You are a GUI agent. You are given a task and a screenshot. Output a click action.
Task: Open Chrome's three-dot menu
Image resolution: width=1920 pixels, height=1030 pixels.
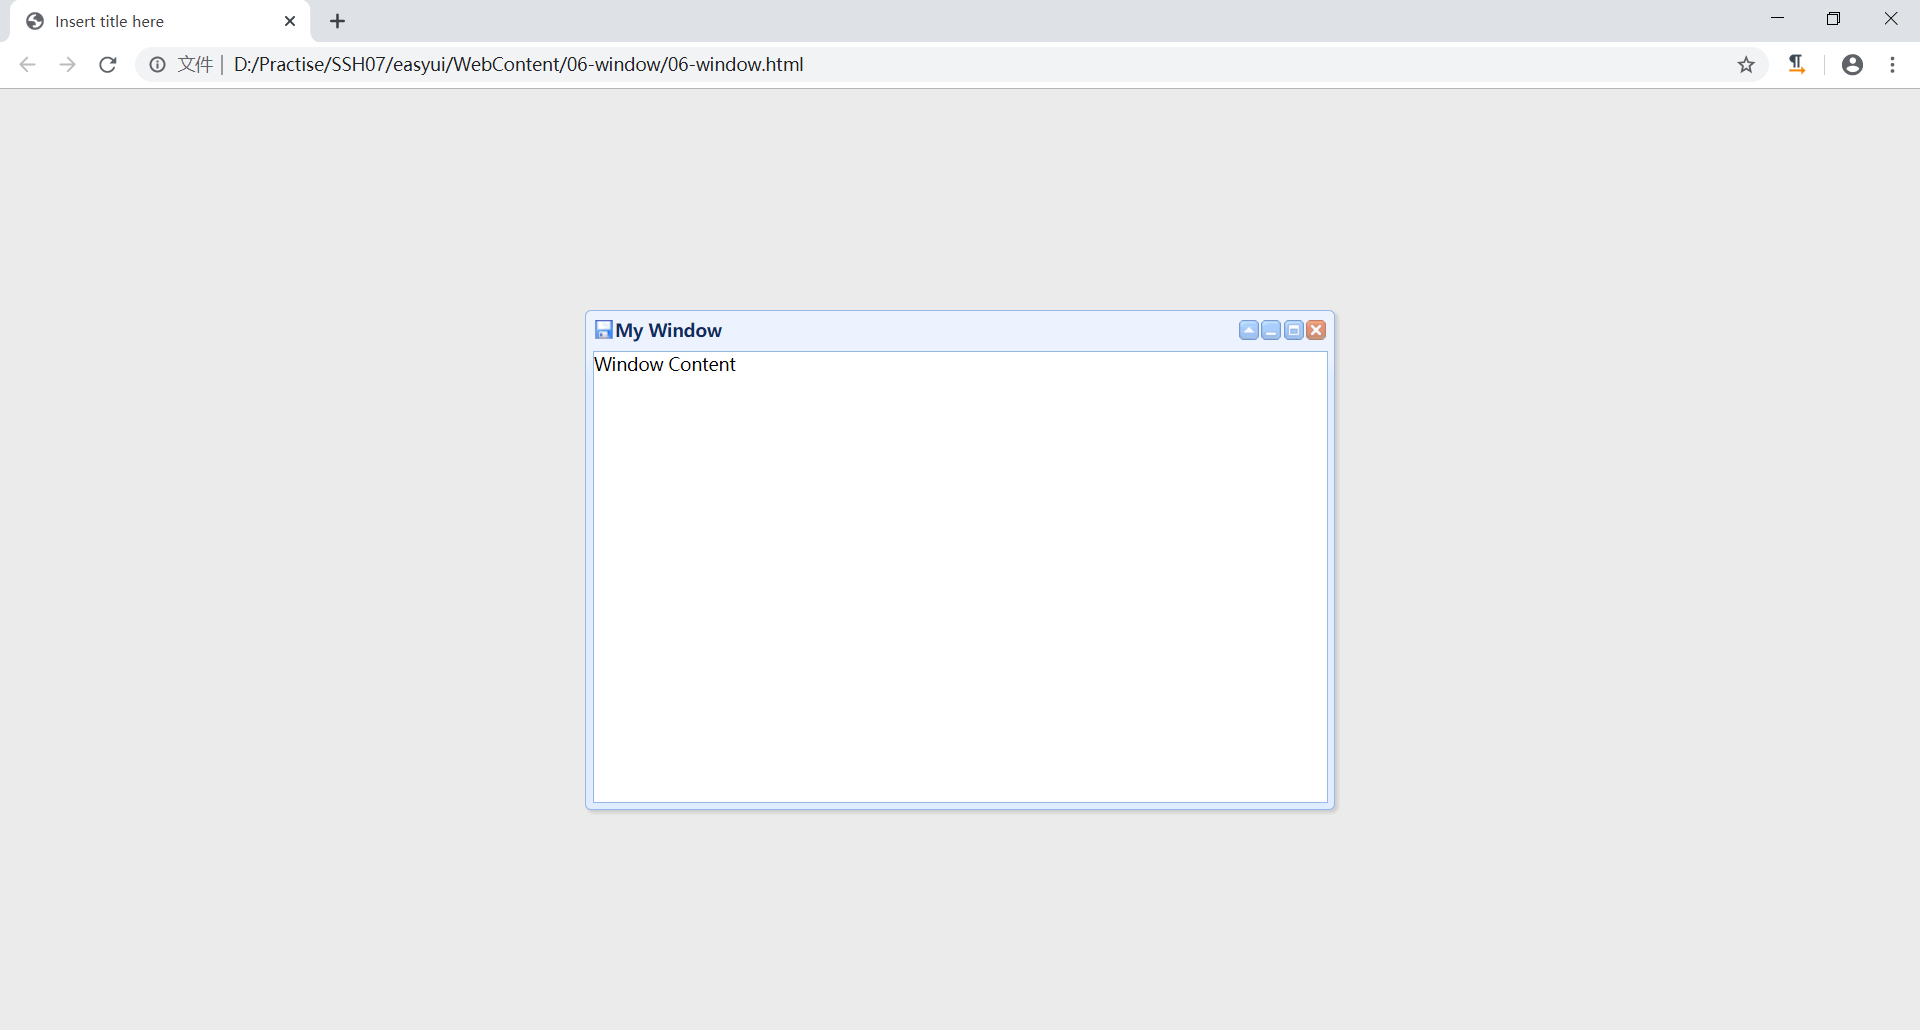[1892, 64]
